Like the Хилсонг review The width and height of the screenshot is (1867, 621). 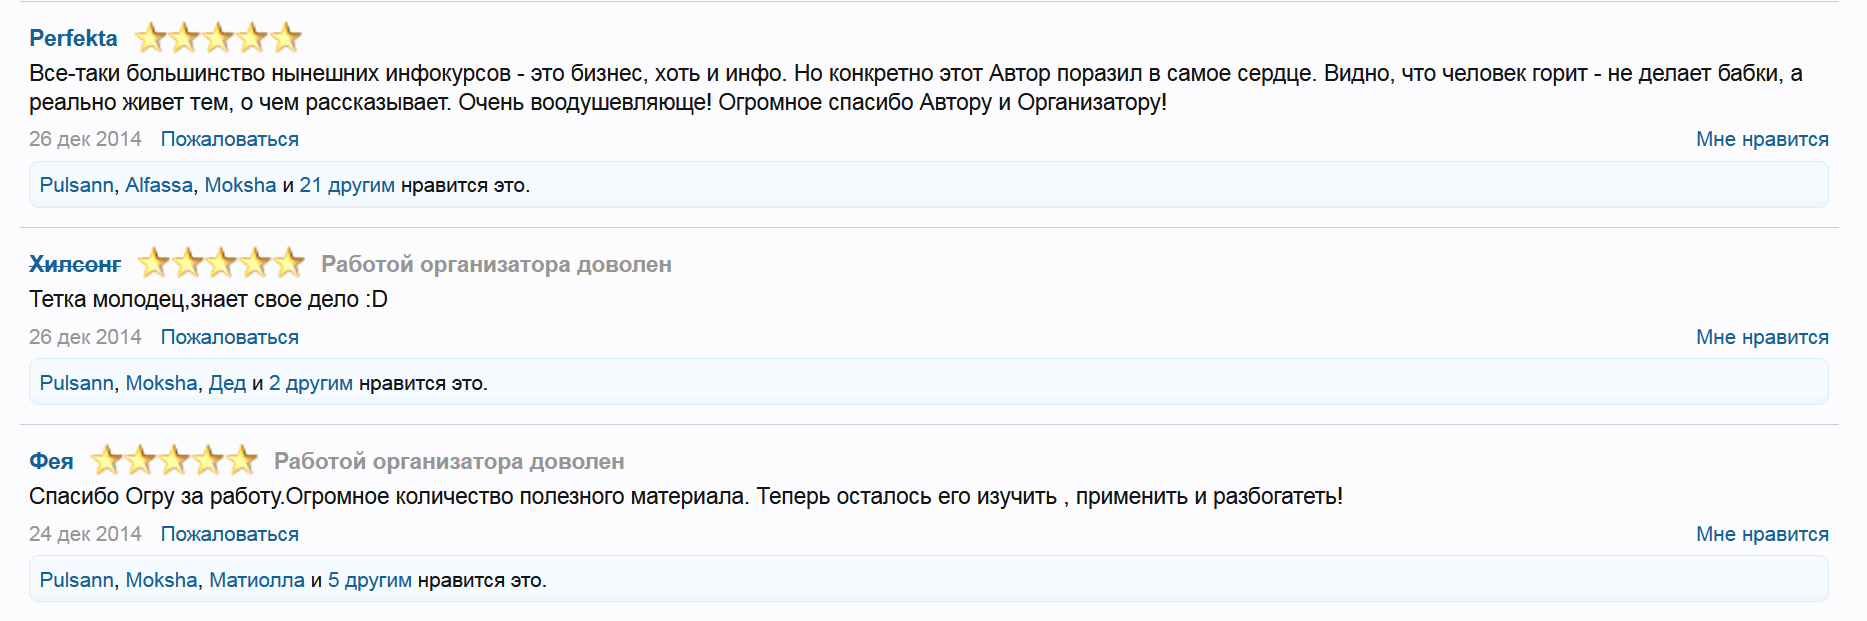tap(1761, 337)
